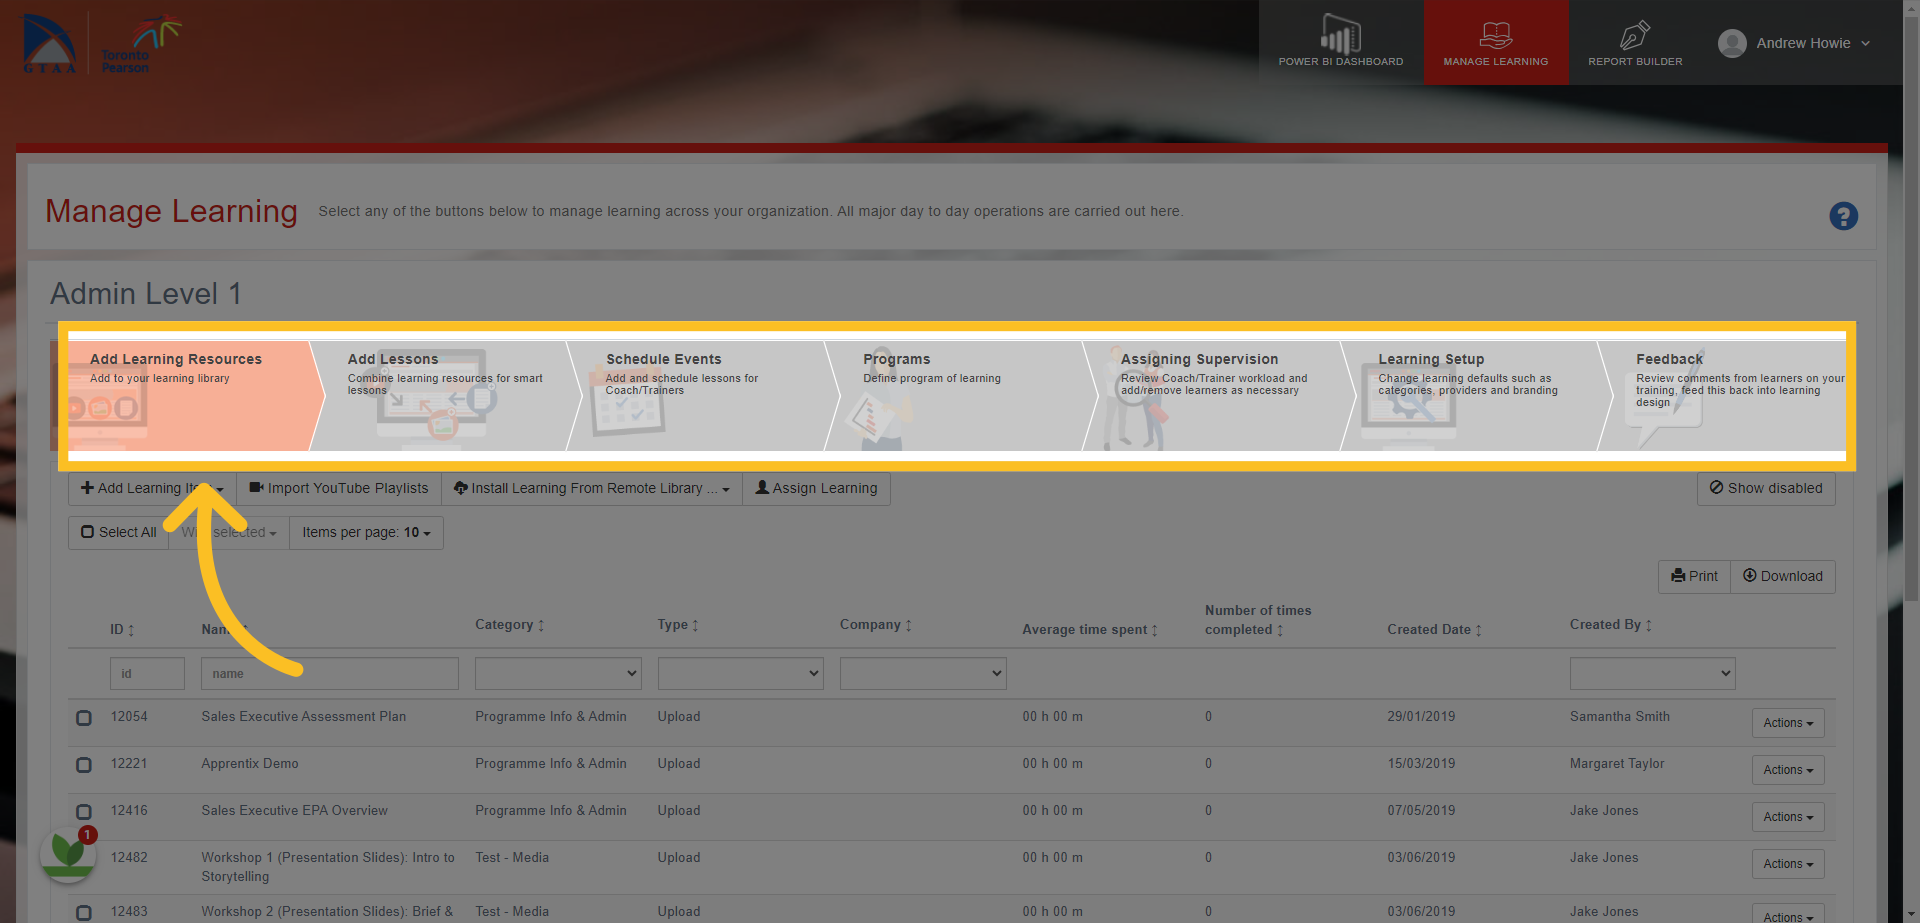The image size is (1920, 923).
Task: Open the Type filter dropdown
Action: [740, 673]
